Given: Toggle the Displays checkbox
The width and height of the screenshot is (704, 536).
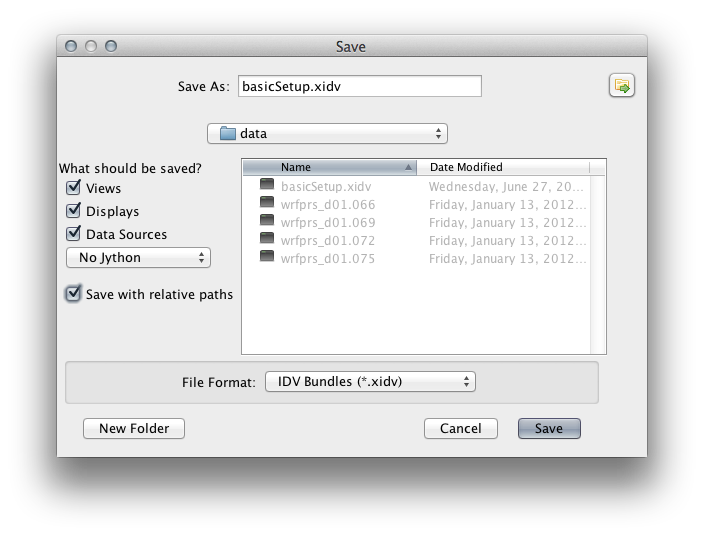Looking at the screenshot, I should (73, 211).
